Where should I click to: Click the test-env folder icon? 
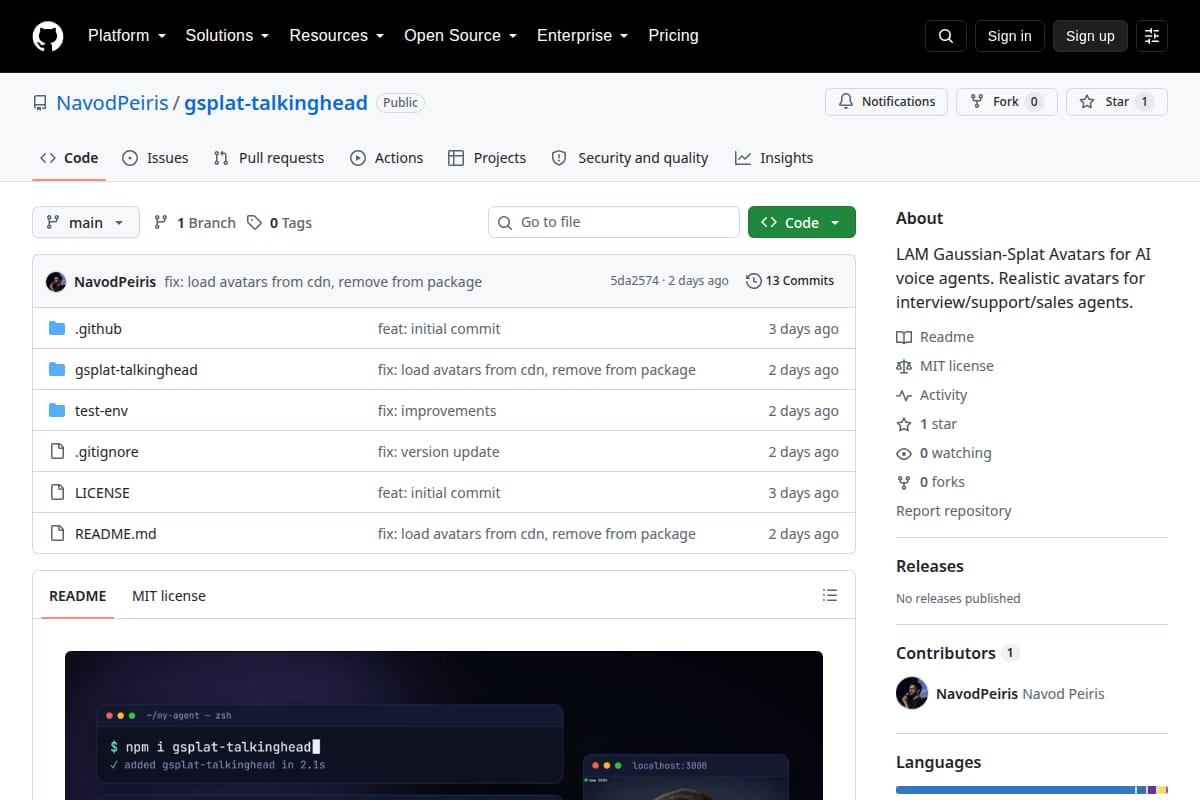[57, 411]
